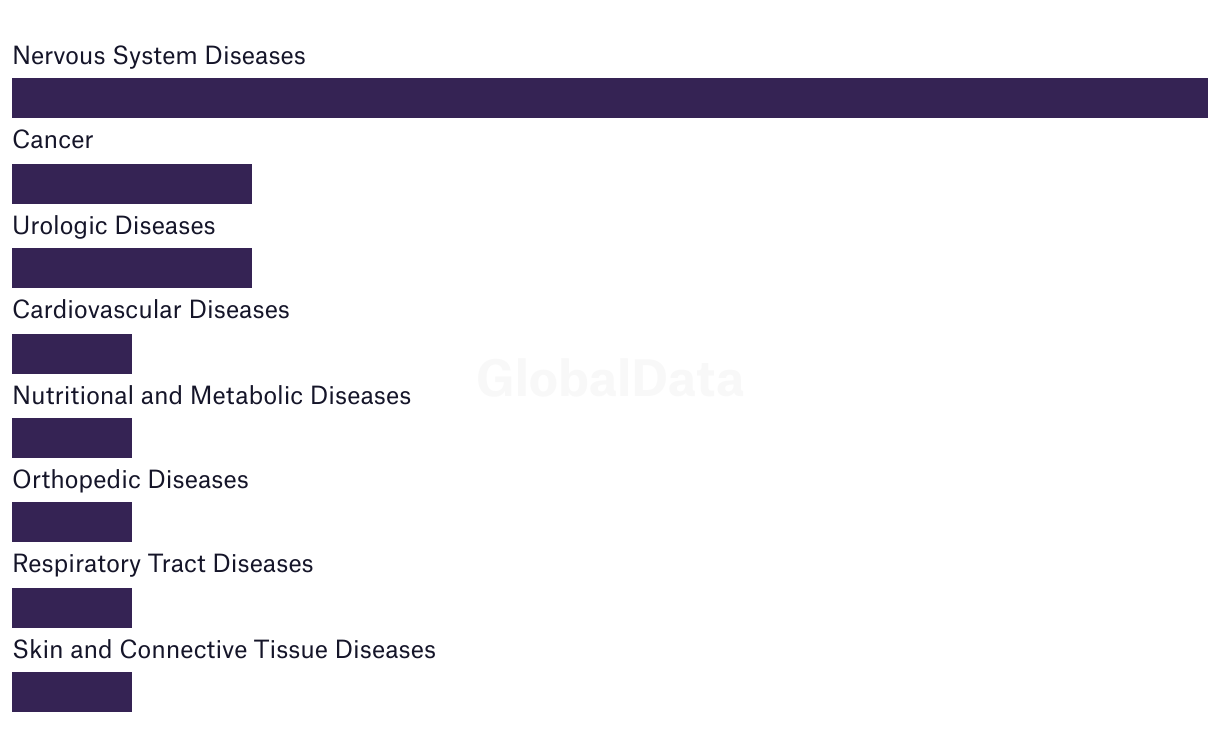
Task: Click the GlobalData watermark
Action: 610,380
